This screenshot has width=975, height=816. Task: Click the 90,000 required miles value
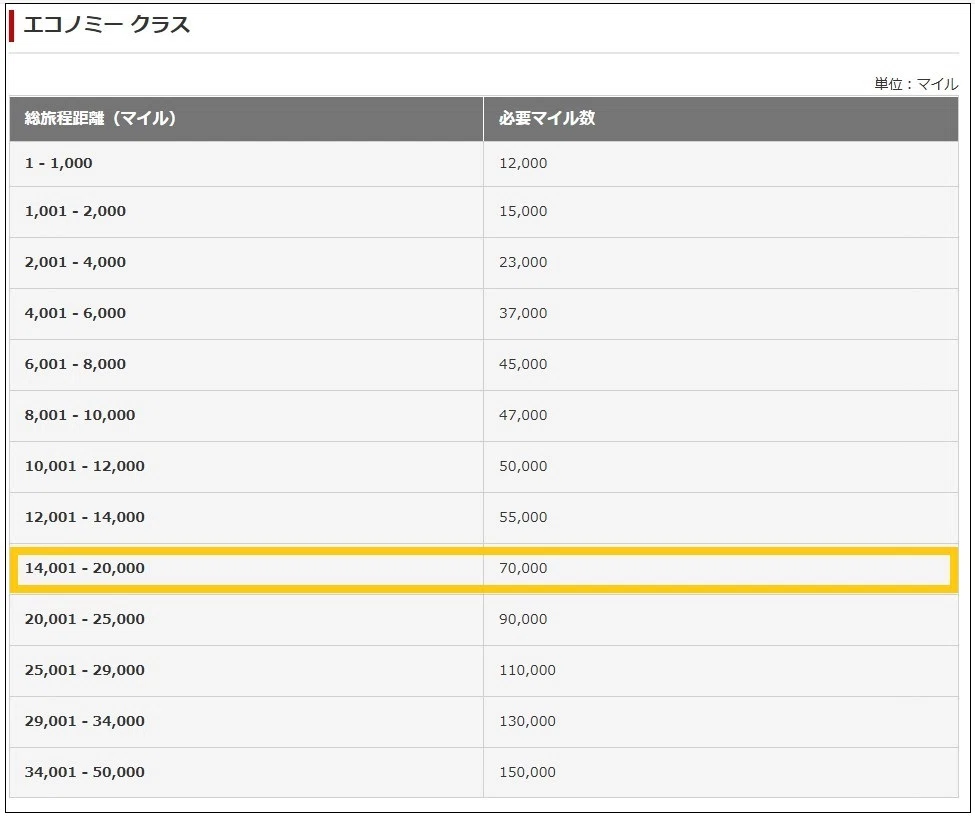(523, 619)
